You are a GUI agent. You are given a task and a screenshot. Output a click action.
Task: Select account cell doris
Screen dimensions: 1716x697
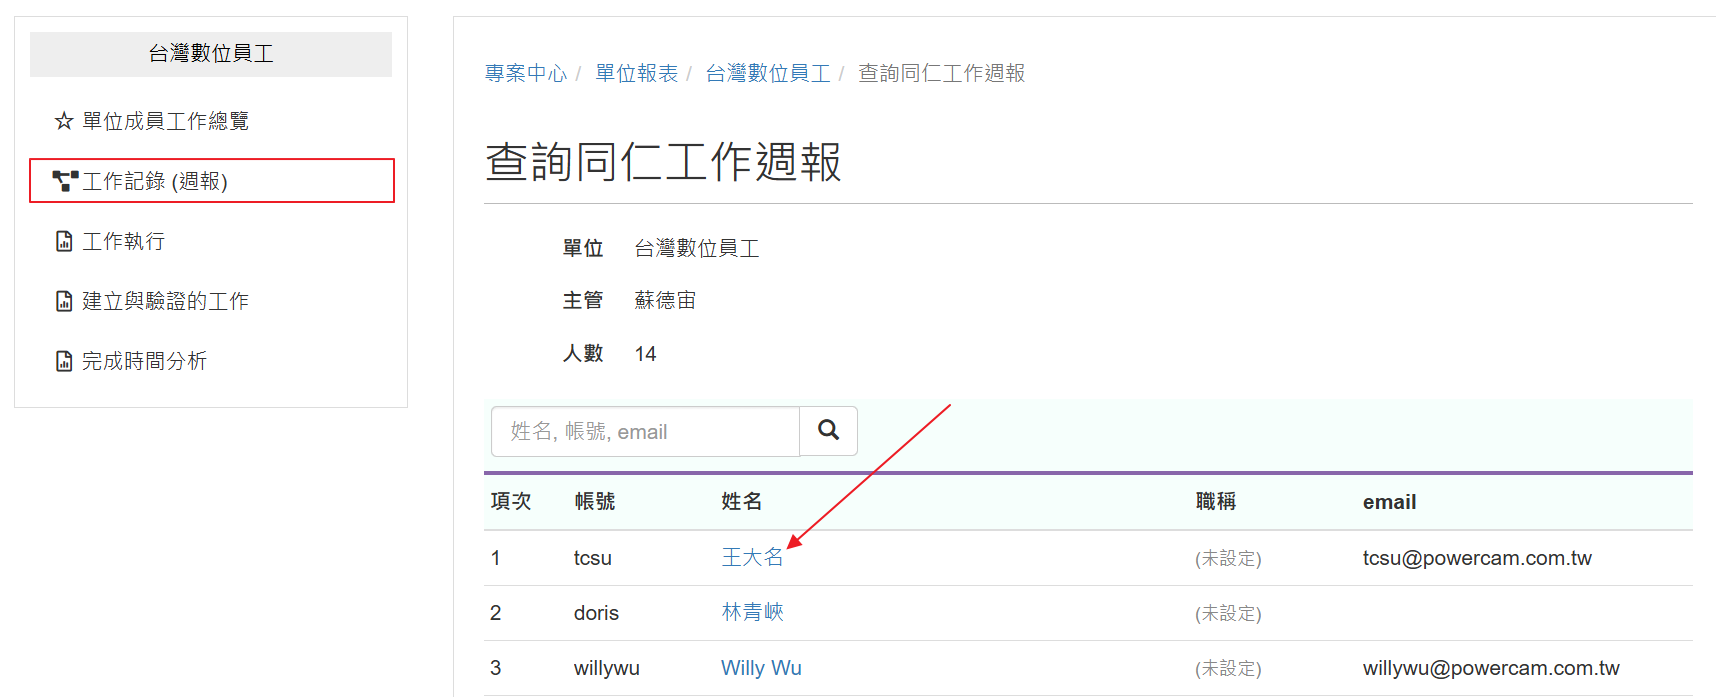coord(596,613)
